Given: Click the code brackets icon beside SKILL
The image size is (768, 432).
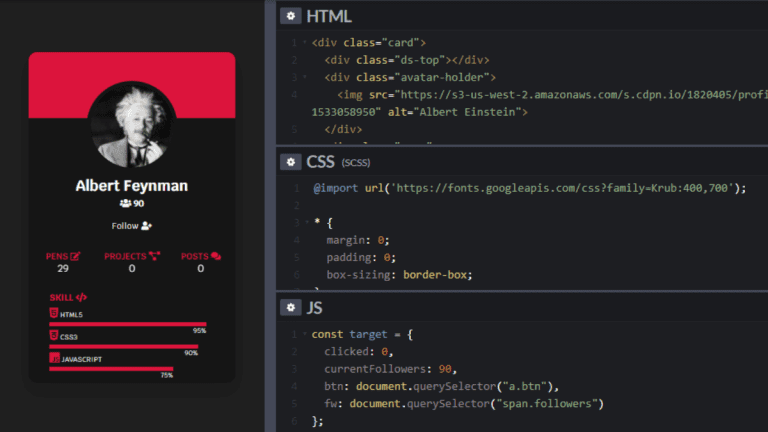Looking at the screenshot, I should (x=81, y=297).
